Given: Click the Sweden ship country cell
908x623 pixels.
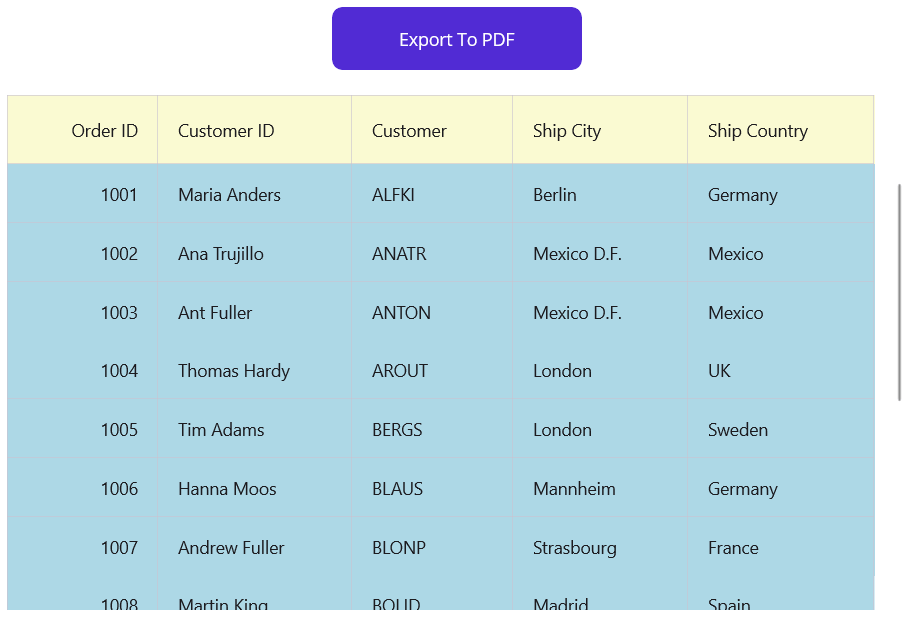Looking at the screenshot, I should pos(738,430).
